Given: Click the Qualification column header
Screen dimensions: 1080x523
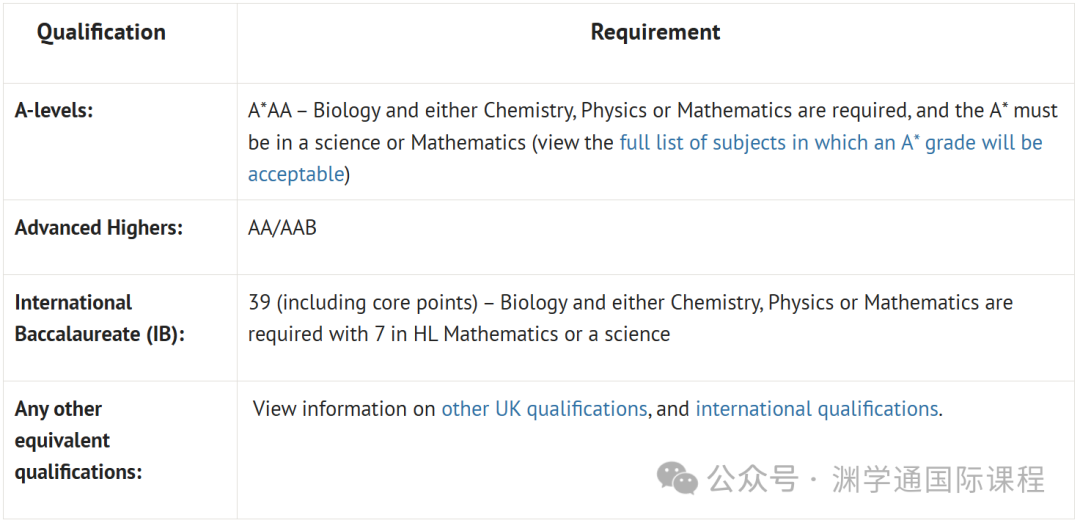Looking at the screenshot, I should click(101, 32).
